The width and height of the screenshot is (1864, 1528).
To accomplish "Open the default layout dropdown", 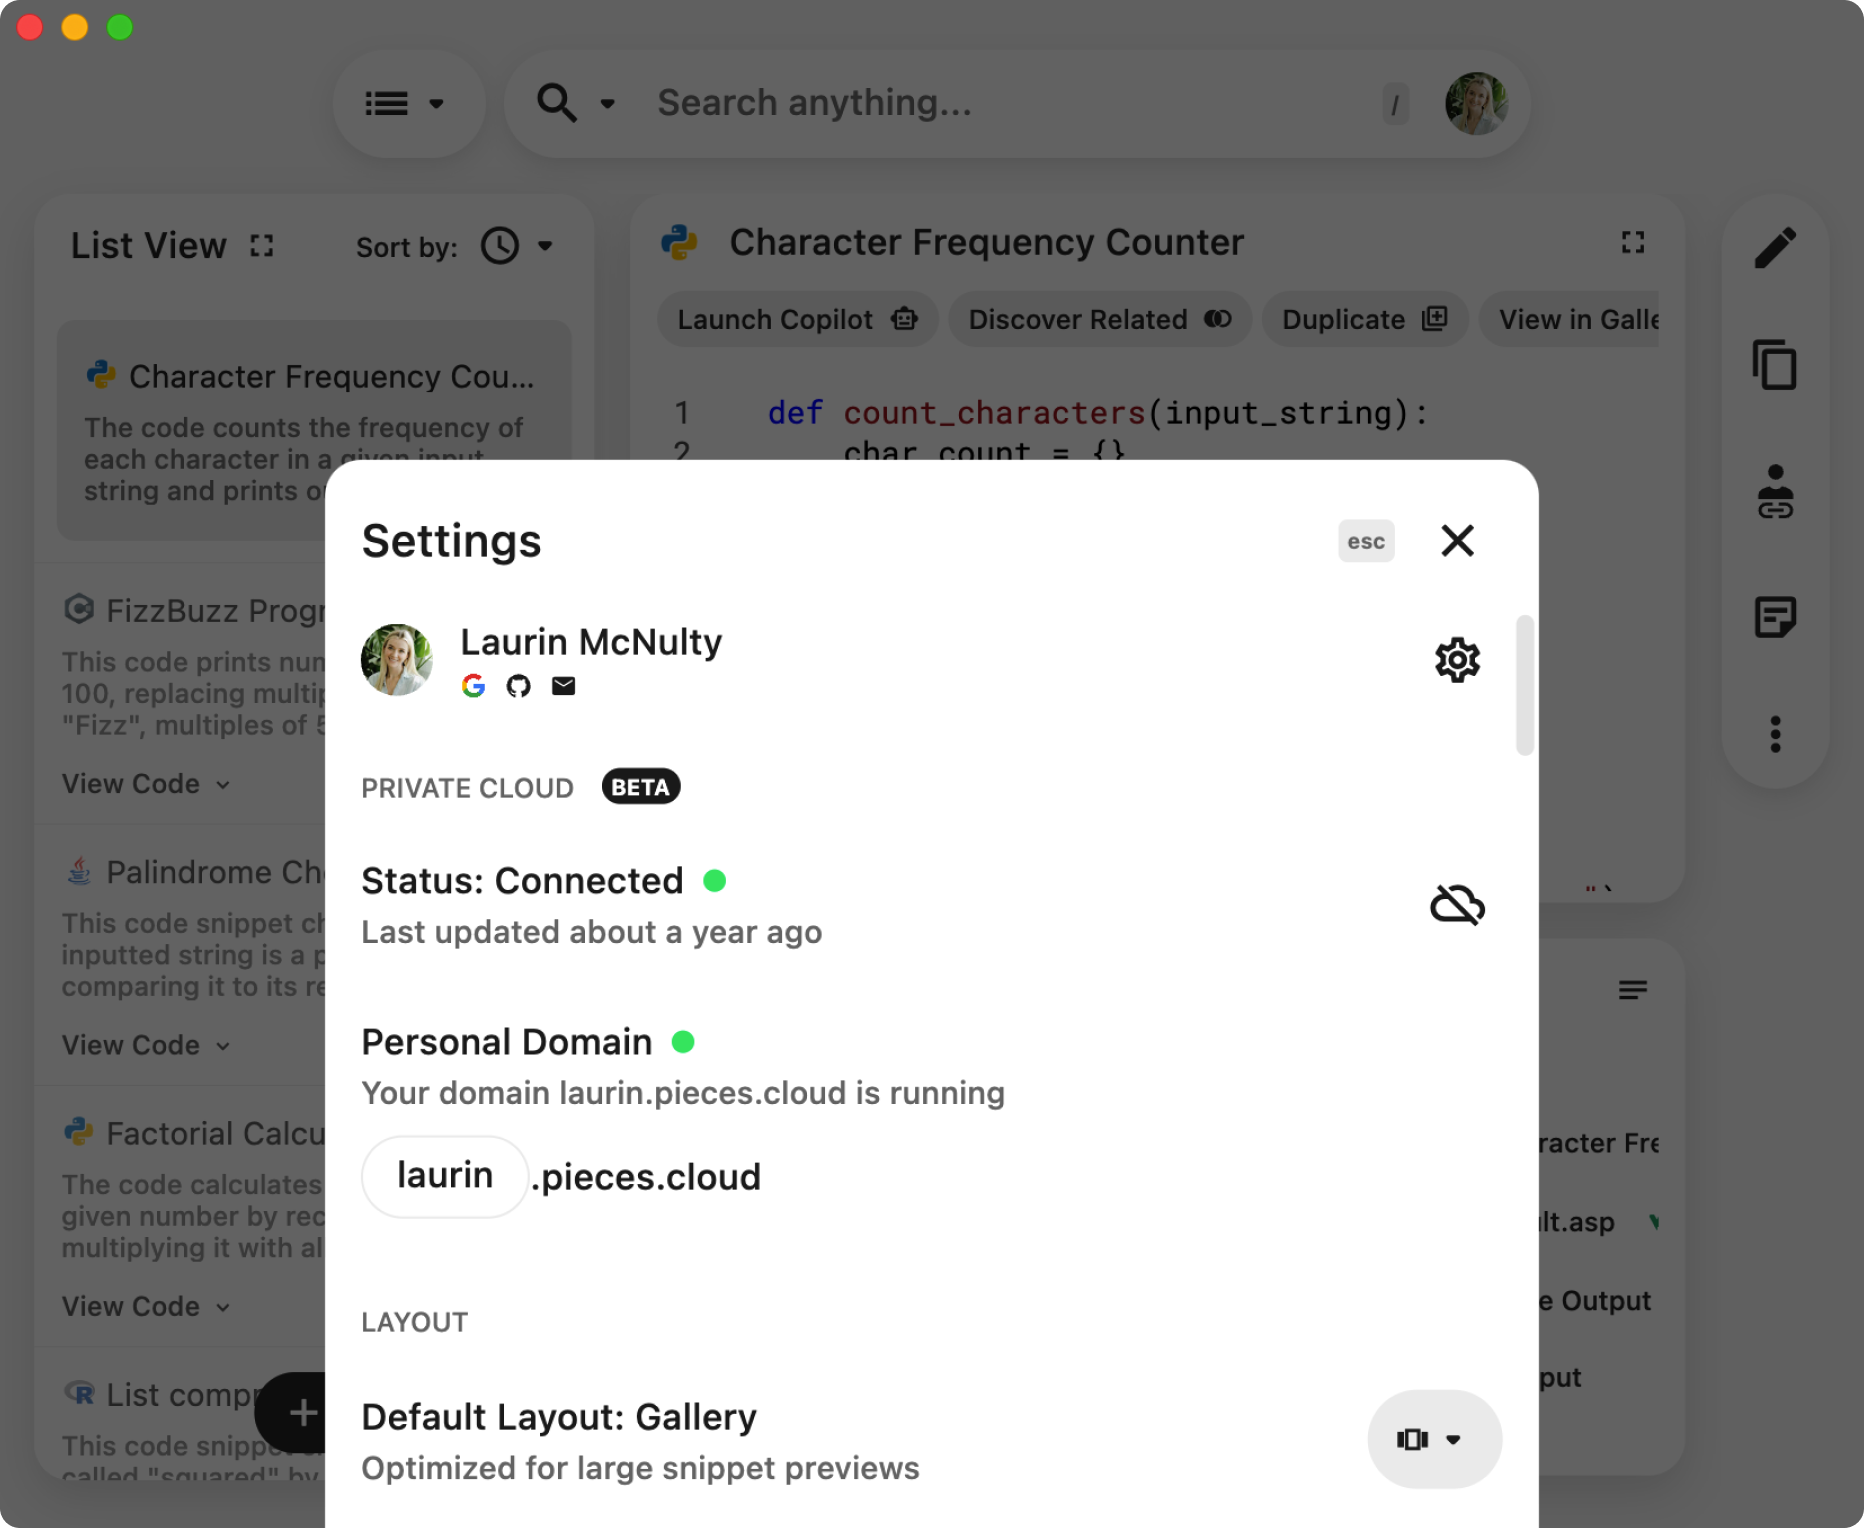I will pyautogui.click(x=1434, y=1439).
